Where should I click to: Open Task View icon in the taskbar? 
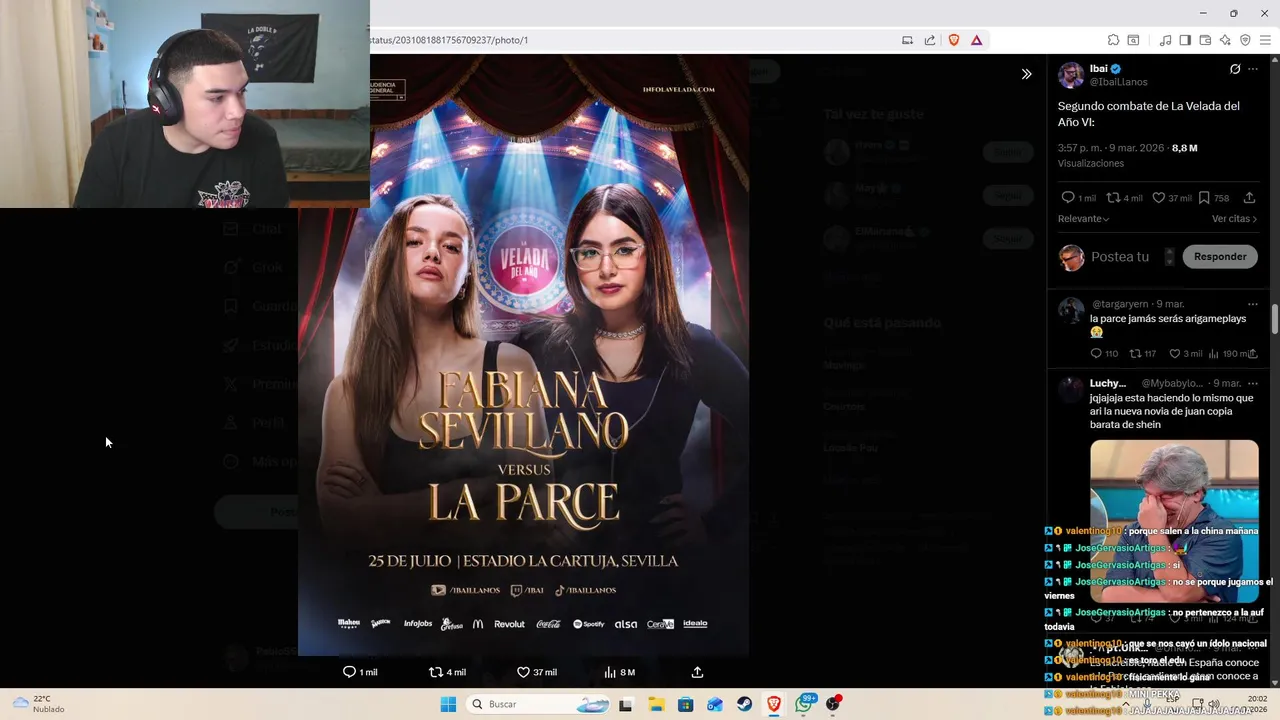pyautogui.click(x=625, y=704)
